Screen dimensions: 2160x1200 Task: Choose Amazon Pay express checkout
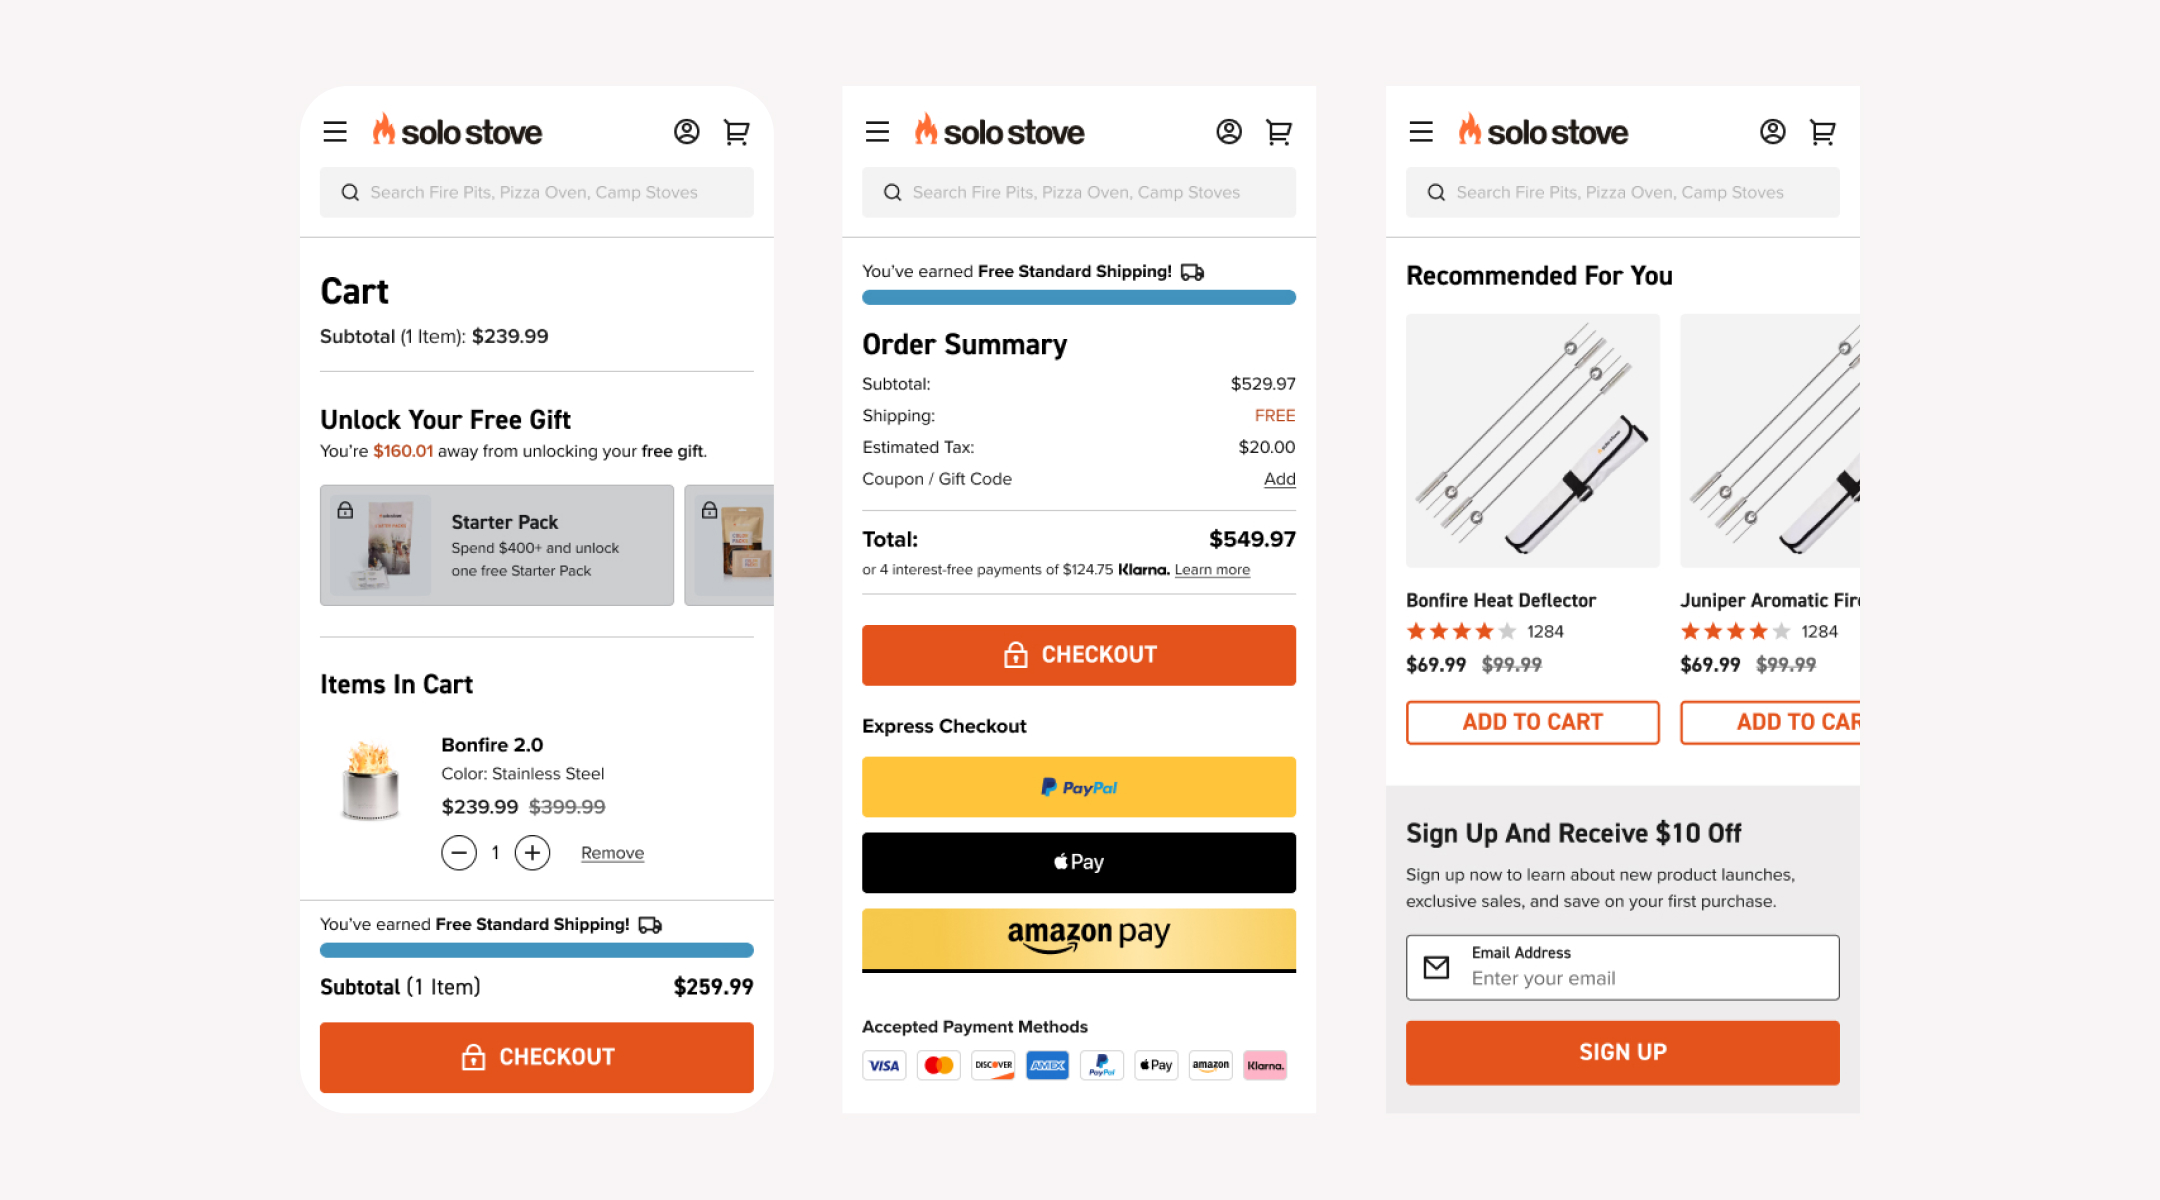click(1079, 940)
